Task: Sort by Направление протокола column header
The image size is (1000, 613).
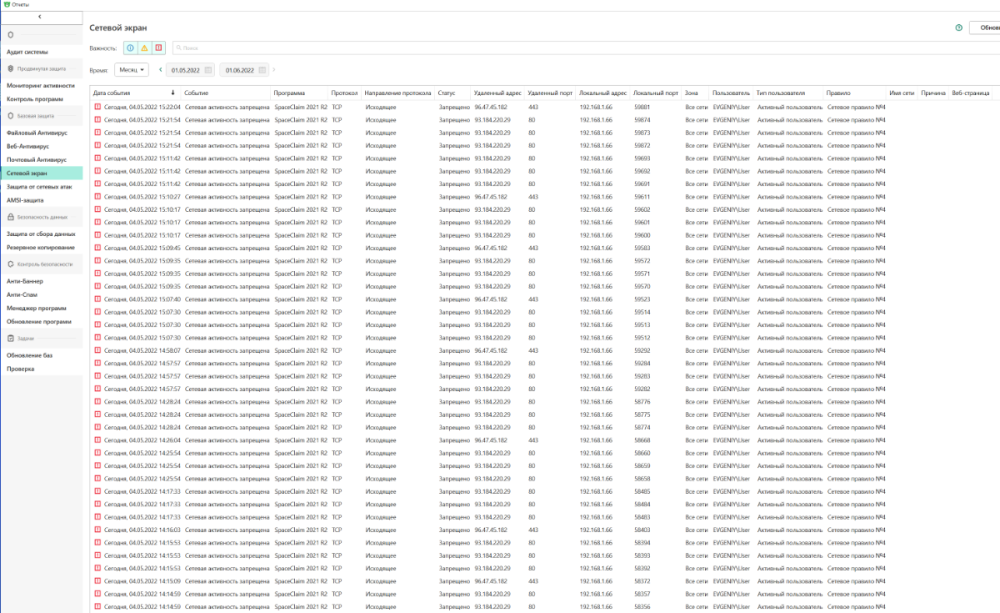Action: (398, 93)
